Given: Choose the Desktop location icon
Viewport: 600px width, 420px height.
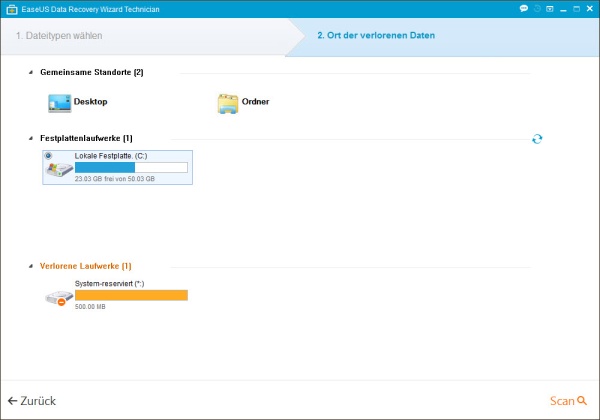Looking at the screenshot, I should (x=60, y=103).
